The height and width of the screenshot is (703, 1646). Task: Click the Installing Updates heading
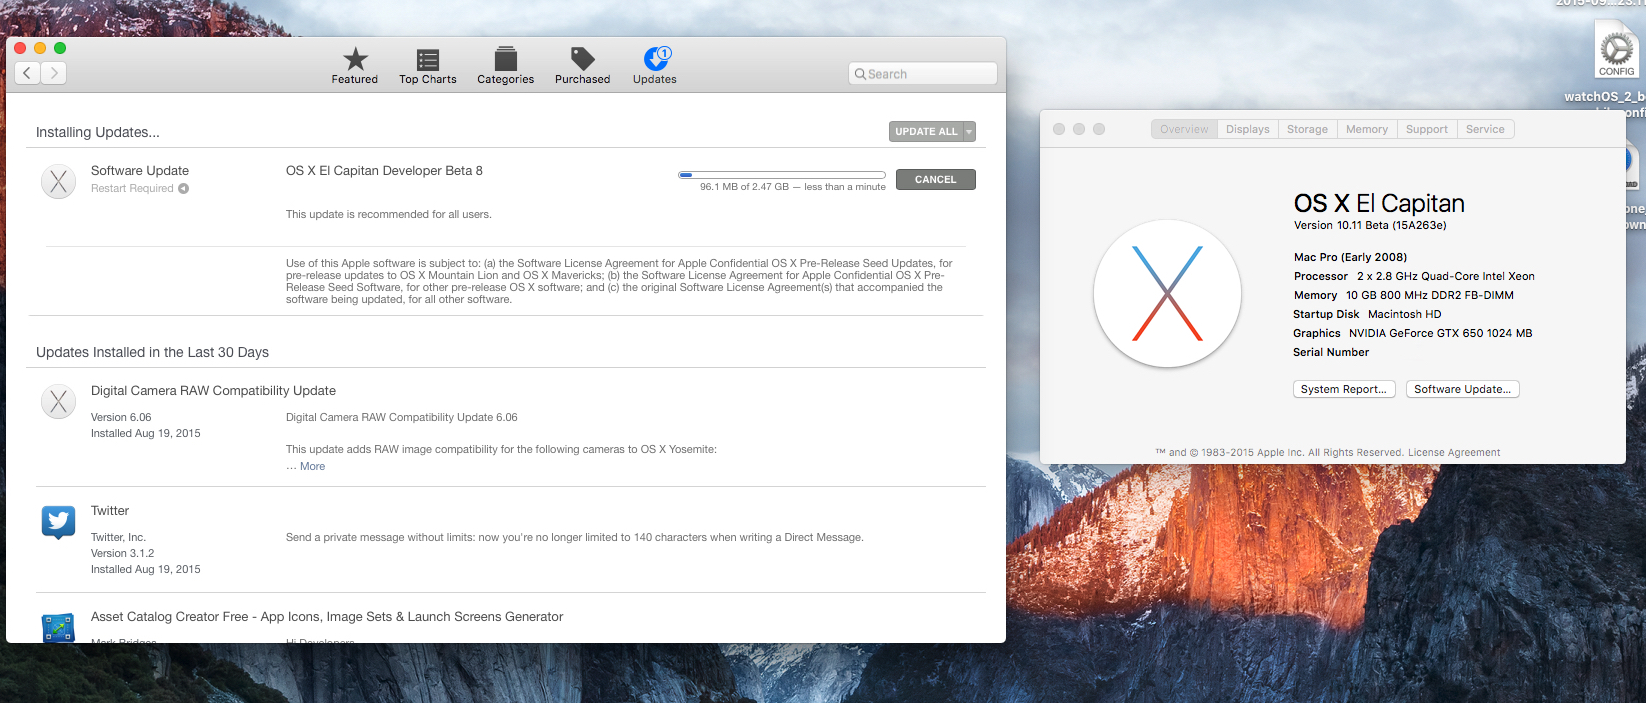pyautogui.click(x=98, y=132)
